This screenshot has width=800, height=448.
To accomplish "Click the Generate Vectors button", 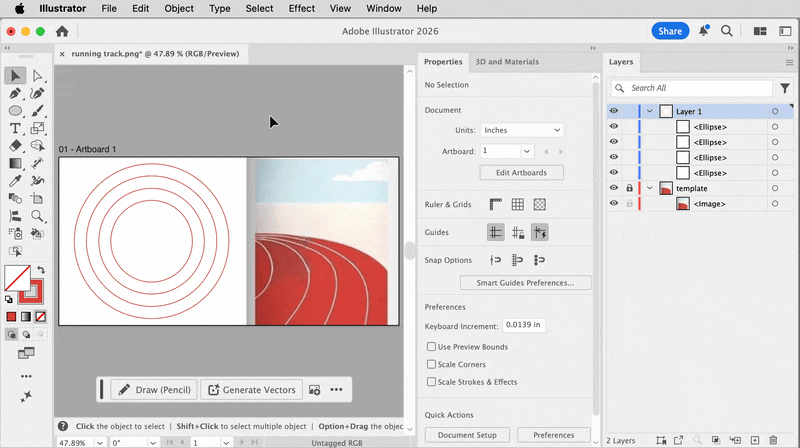I will tap(252, 390).
